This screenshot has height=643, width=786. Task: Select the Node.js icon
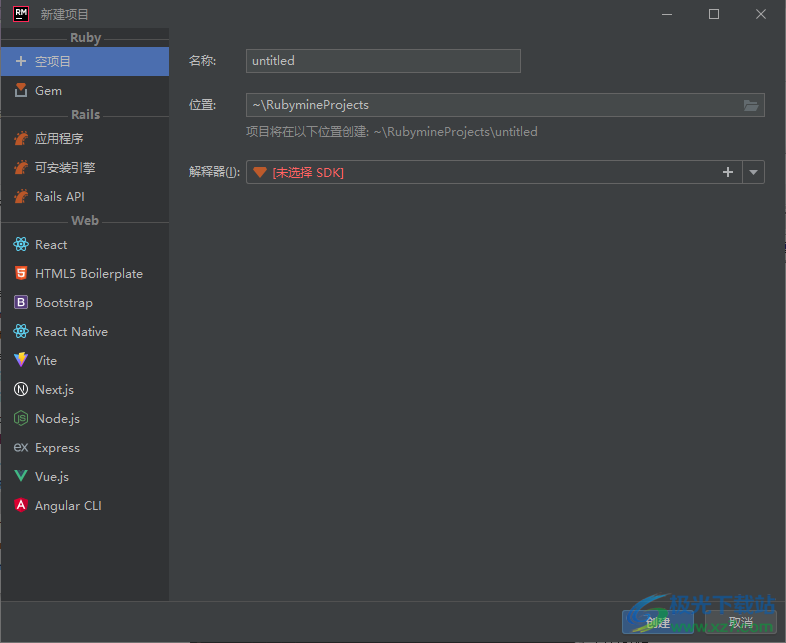pyautogui.click(x=21, y=419)
